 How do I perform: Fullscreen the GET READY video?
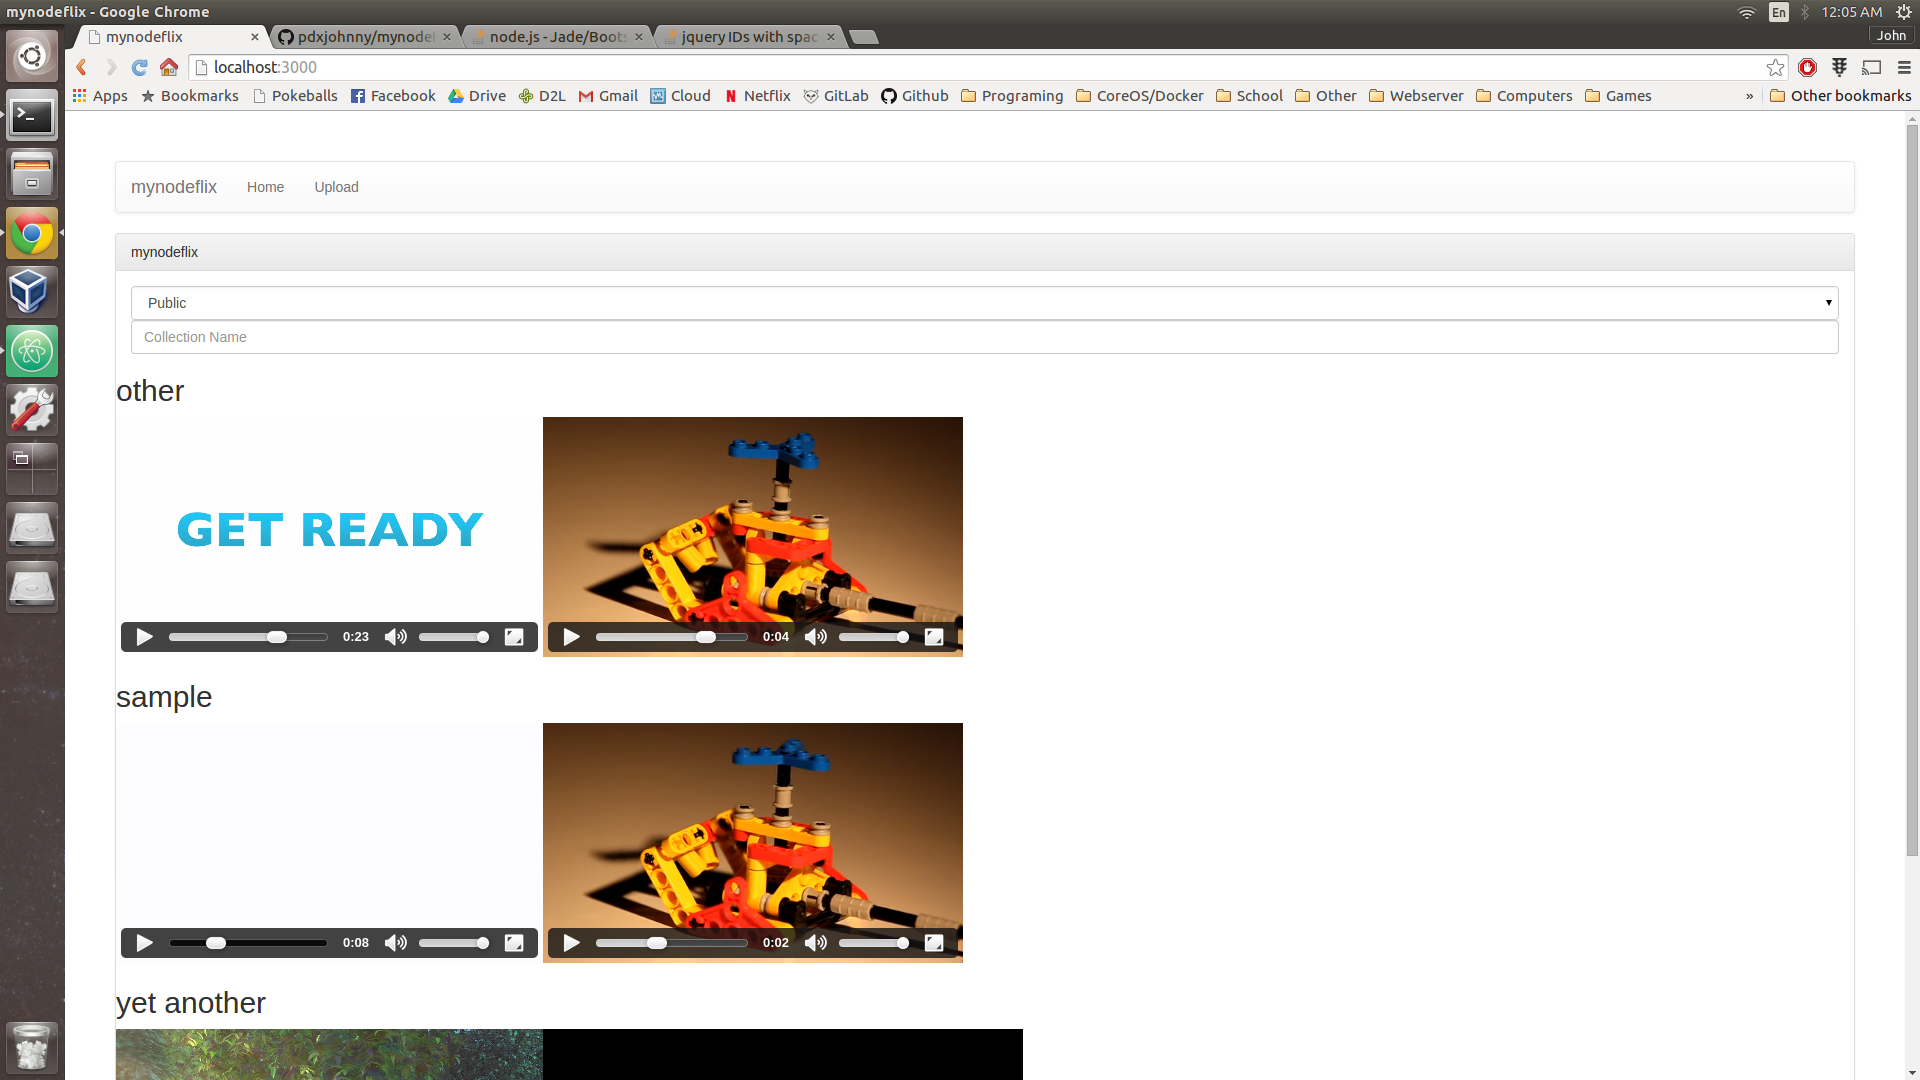tap(514, 637)
